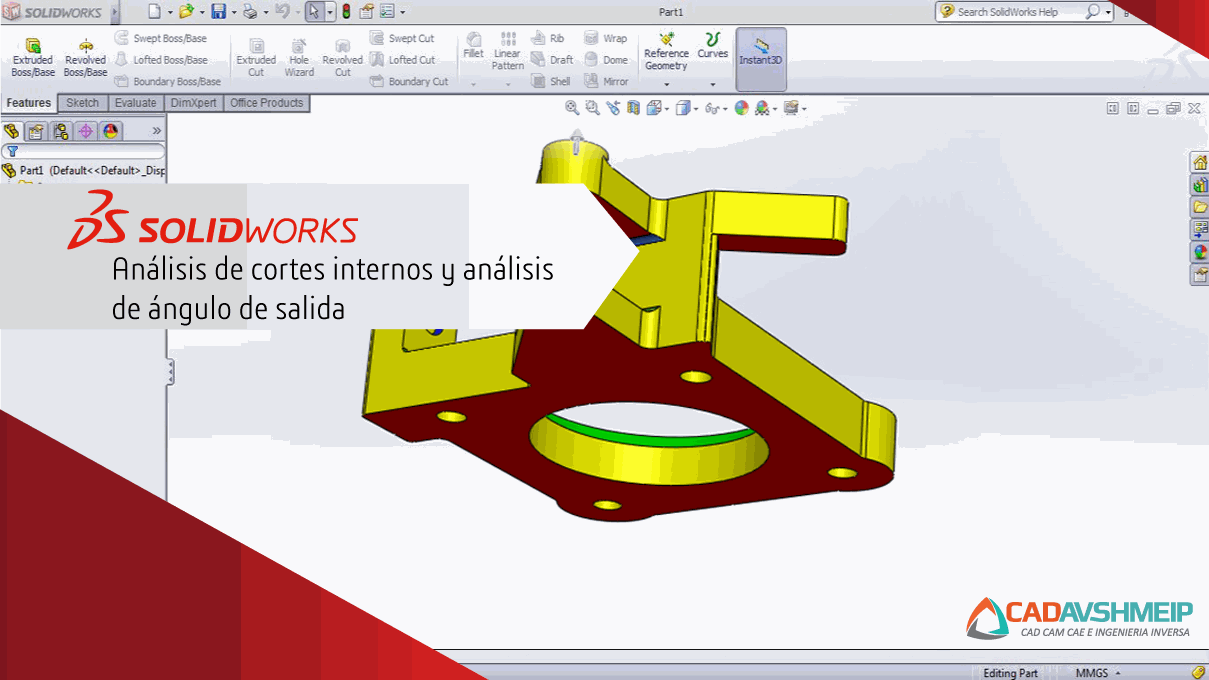
Task: Choose Swept Boss/Base
Action: pos(160,38)
